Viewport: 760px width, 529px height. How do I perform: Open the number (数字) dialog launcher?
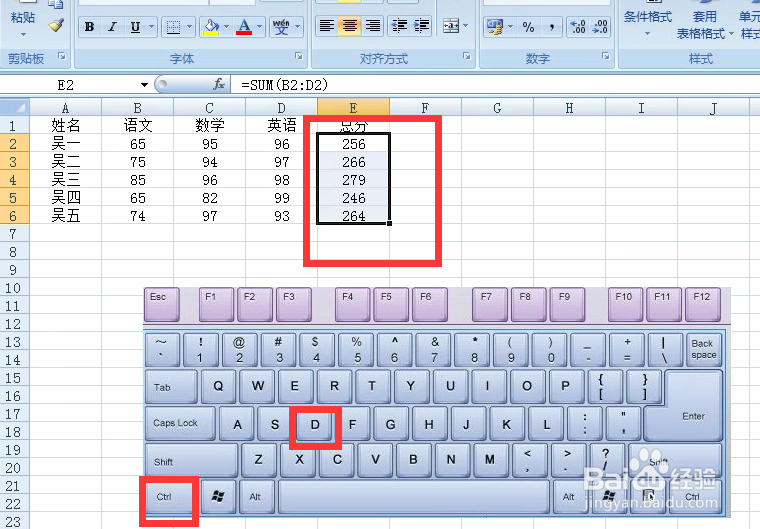pyautogui.click(x=606, y=56)
